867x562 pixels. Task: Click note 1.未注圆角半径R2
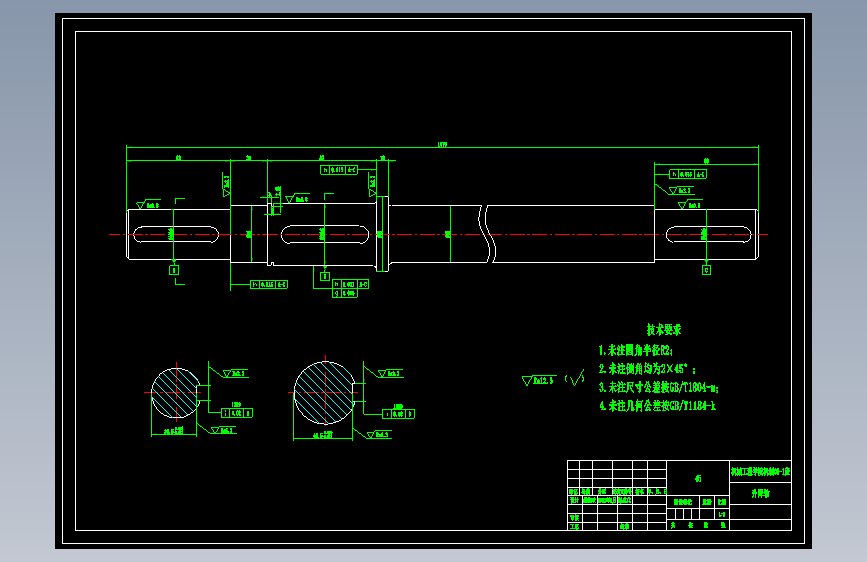coord(635,350)
